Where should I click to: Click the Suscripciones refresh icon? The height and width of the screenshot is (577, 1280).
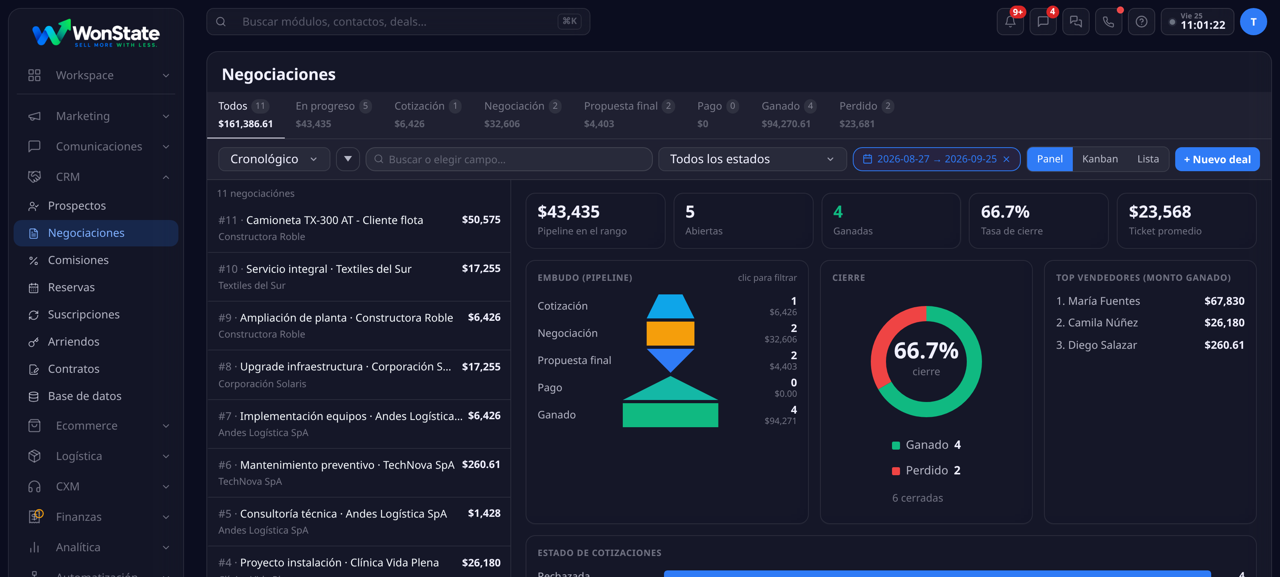click(x=33, y=315)
